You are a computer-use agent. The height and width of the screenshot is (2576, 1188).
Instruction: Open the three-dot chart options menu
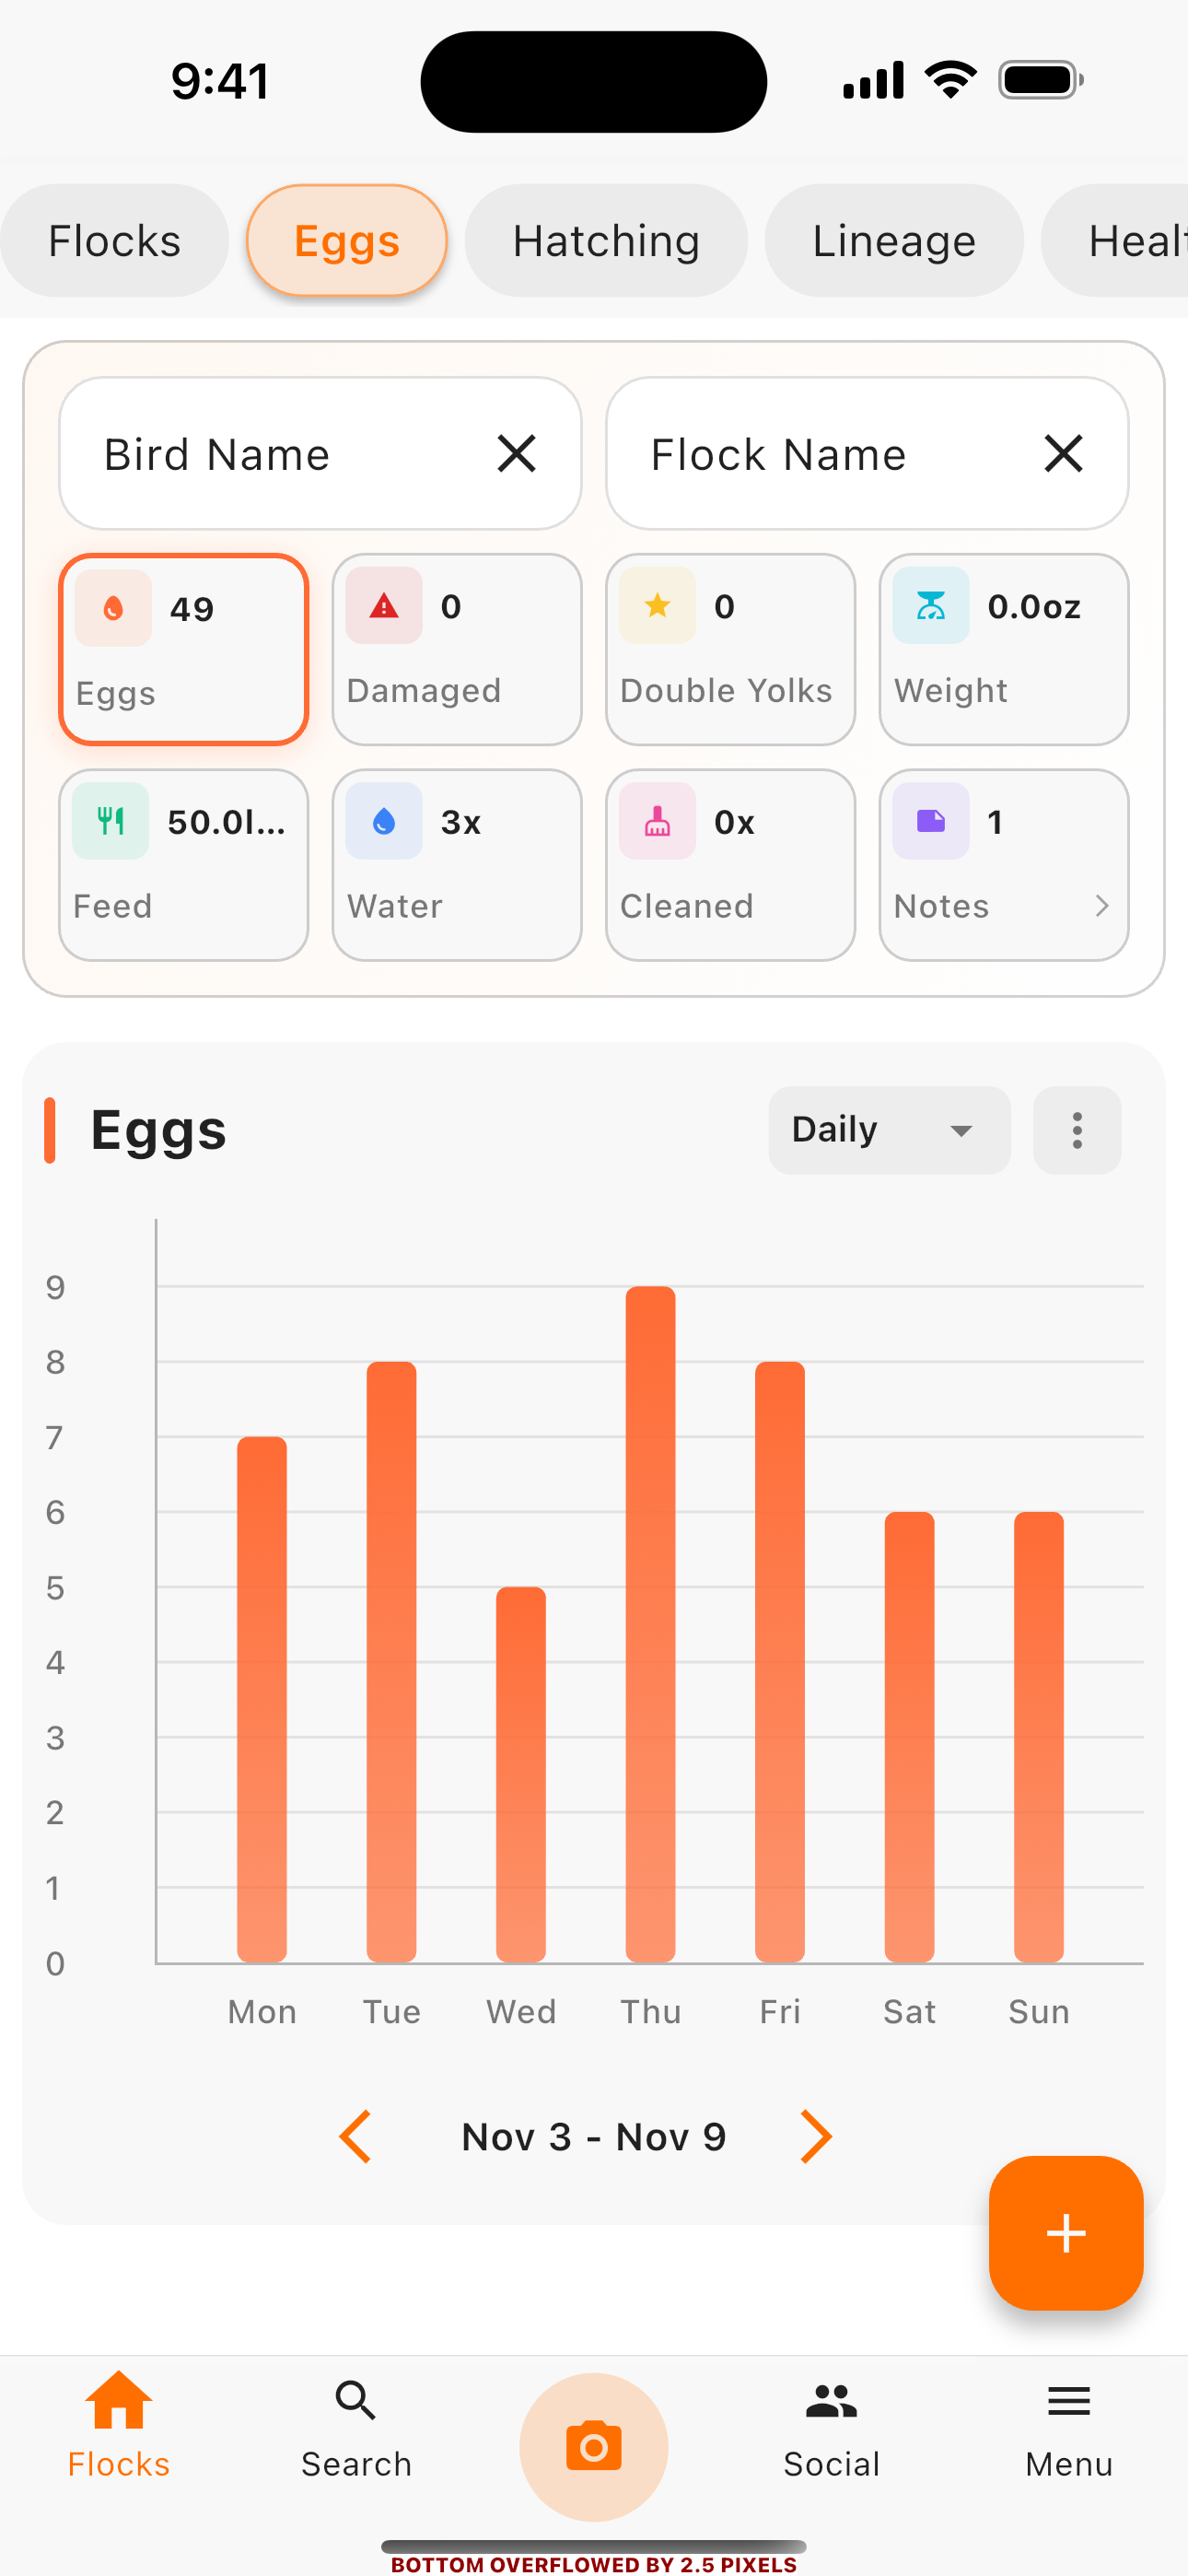(x=1076, y=1130)
